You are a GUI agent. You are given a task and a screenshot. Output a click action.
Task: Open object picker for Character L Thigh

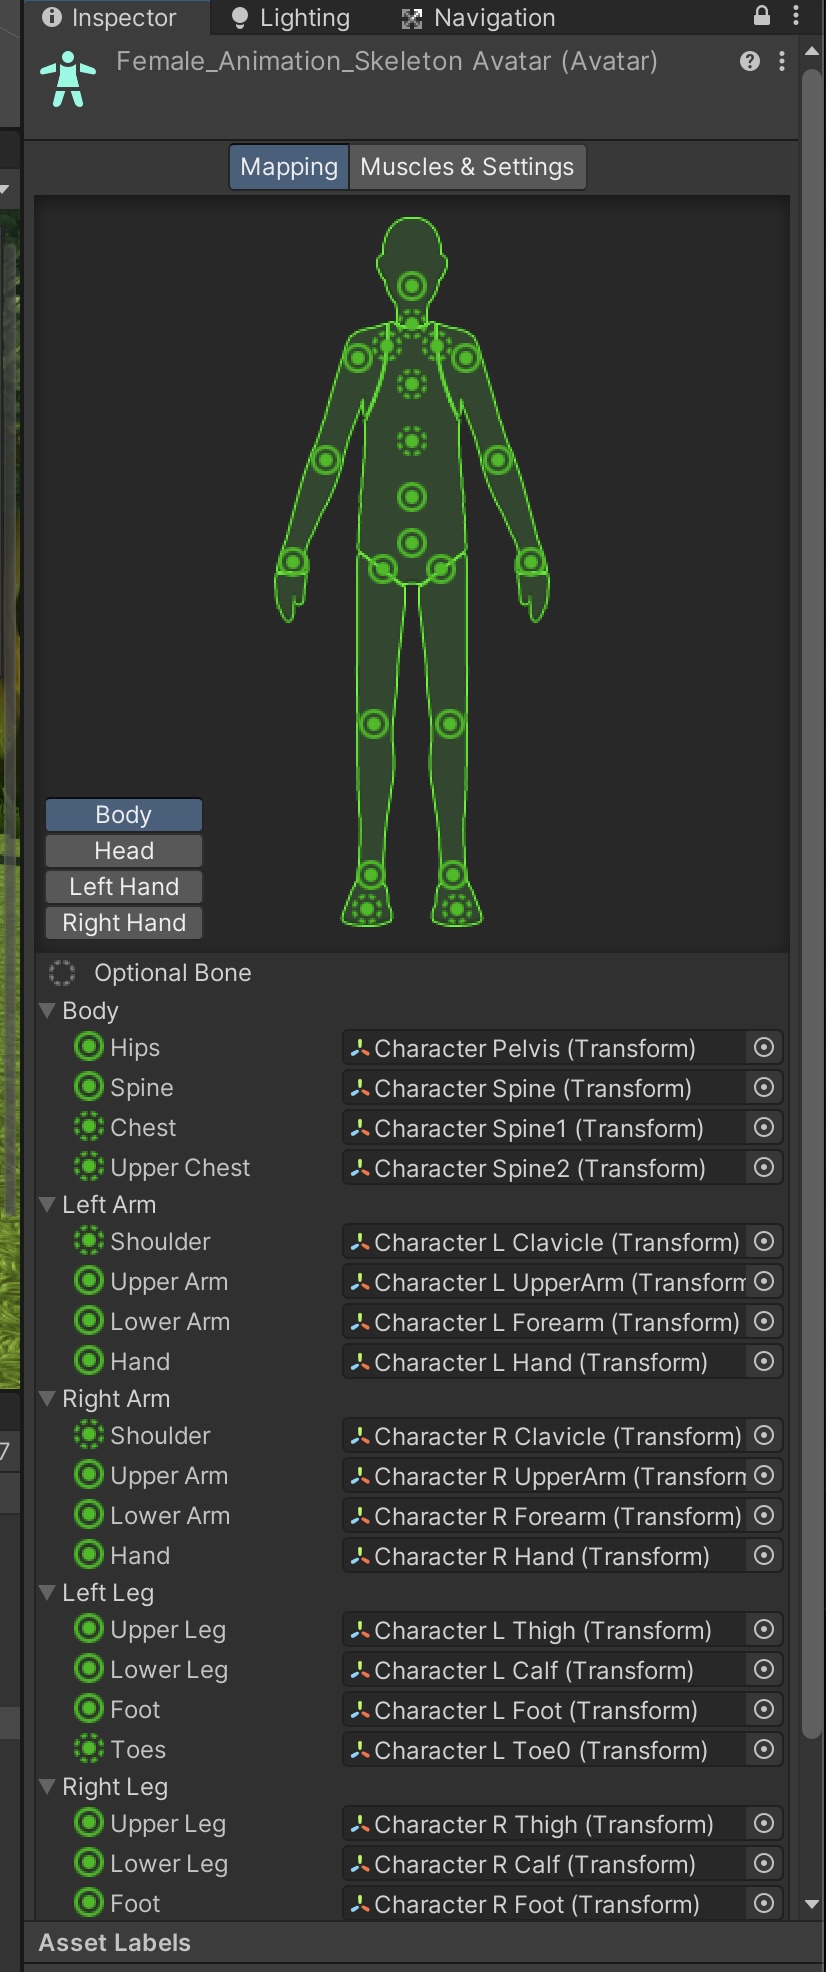[764, 1630]
